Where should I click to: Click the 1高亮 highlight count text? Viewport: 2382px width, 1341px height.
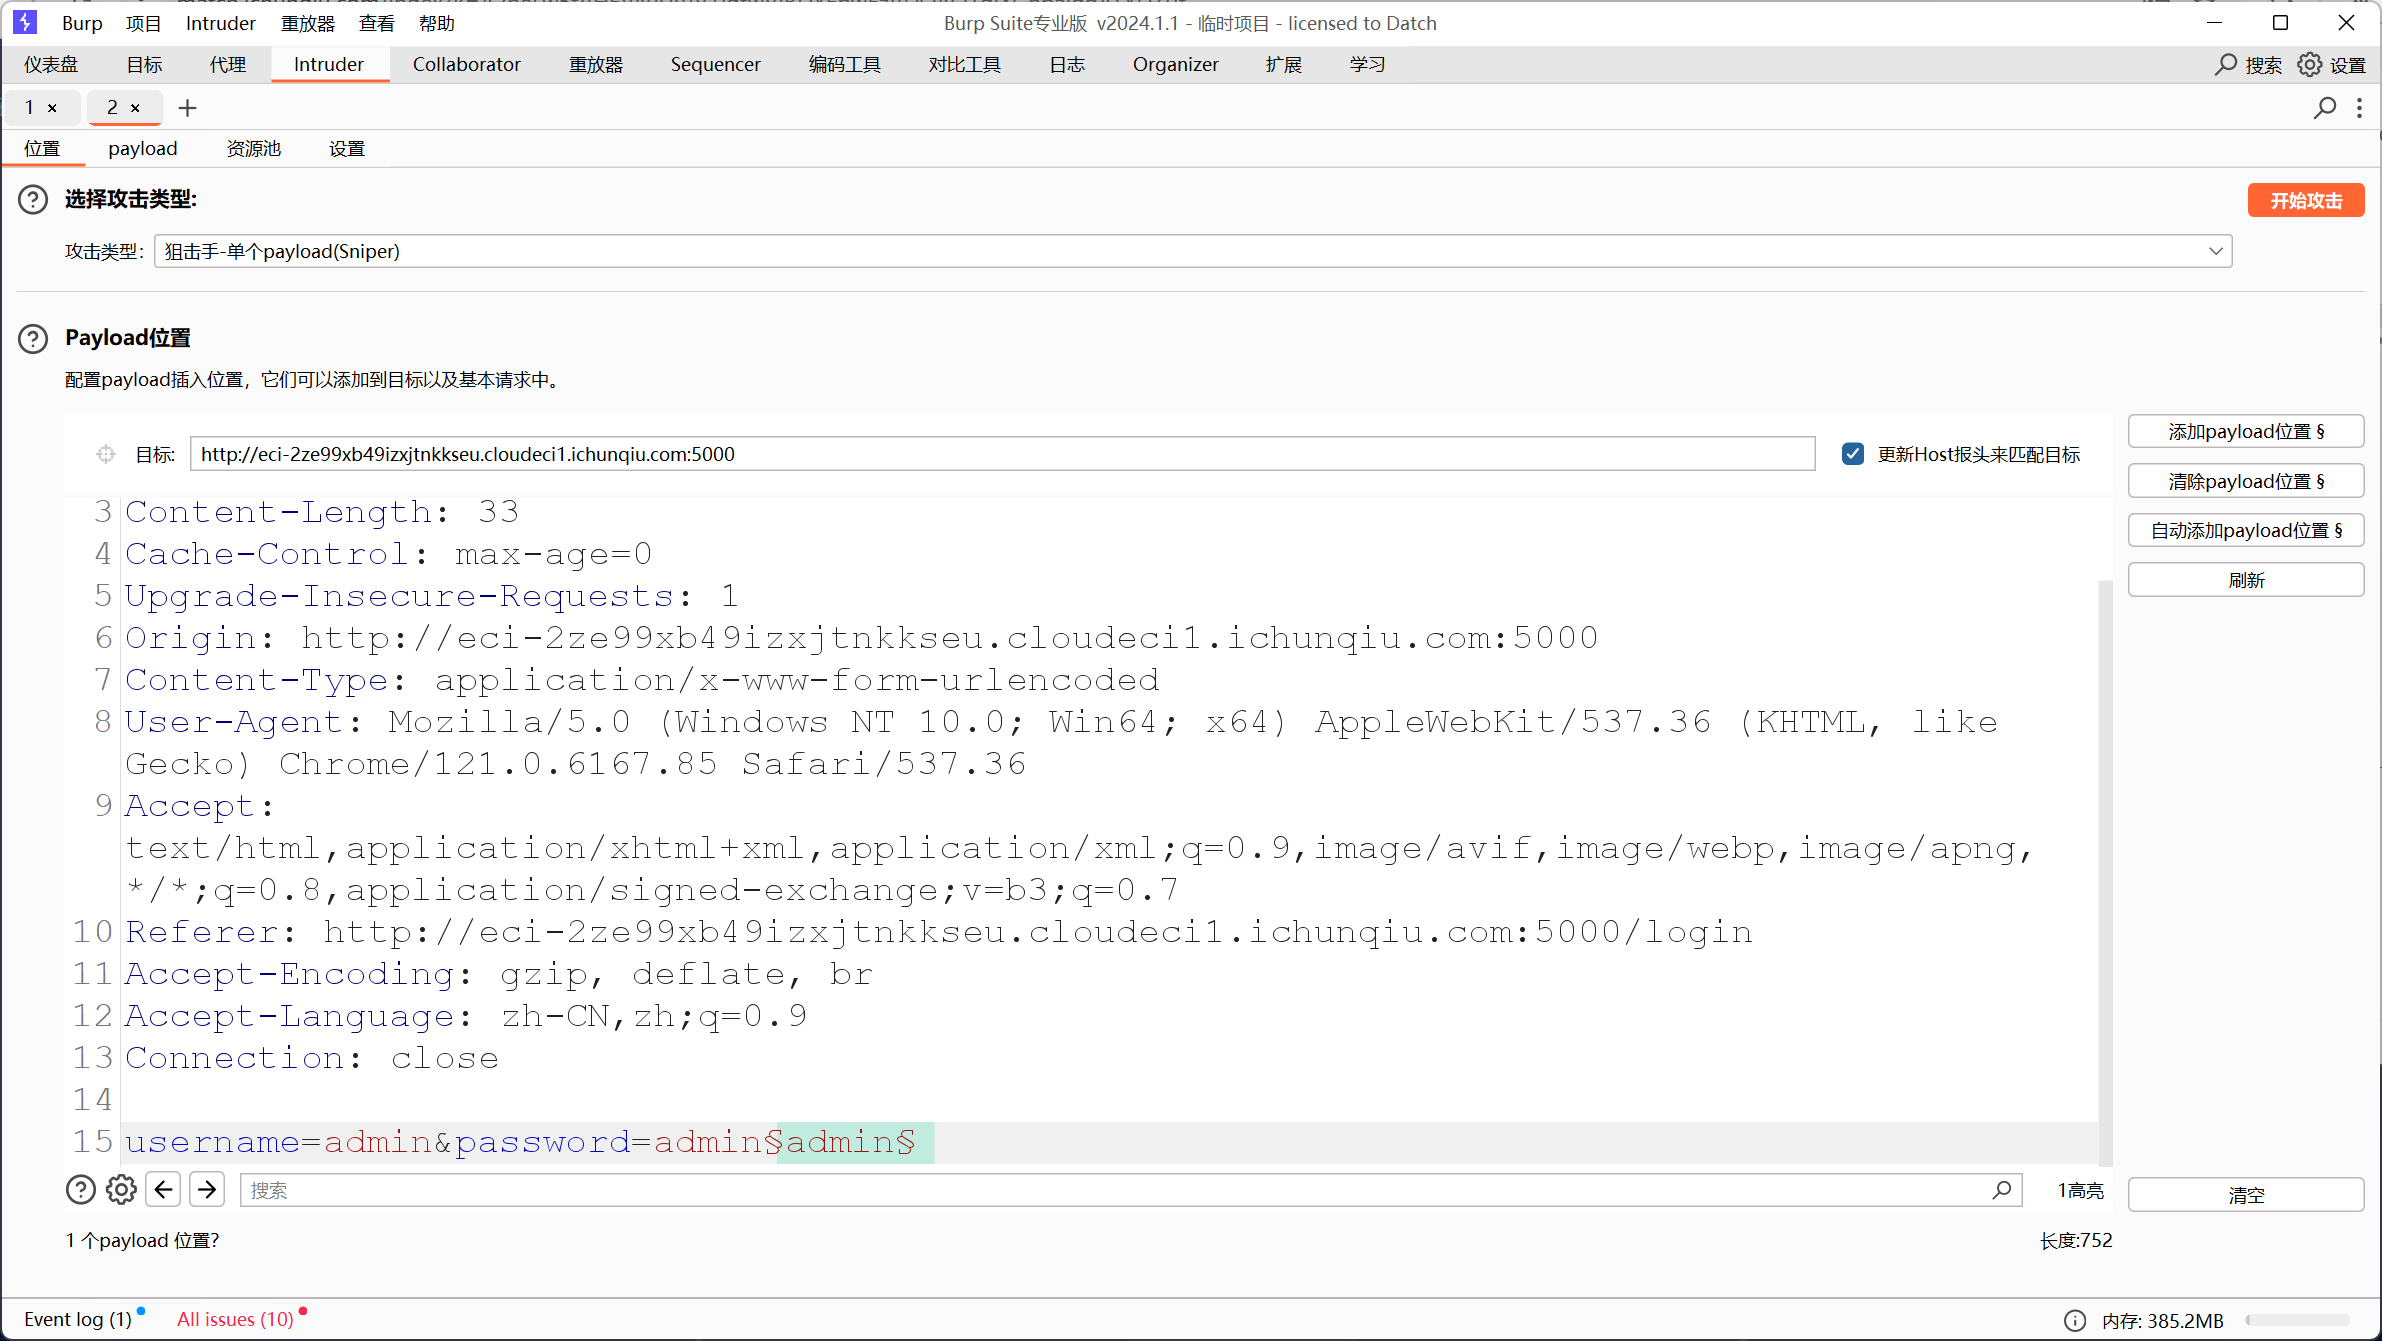pos(2081,1191)
